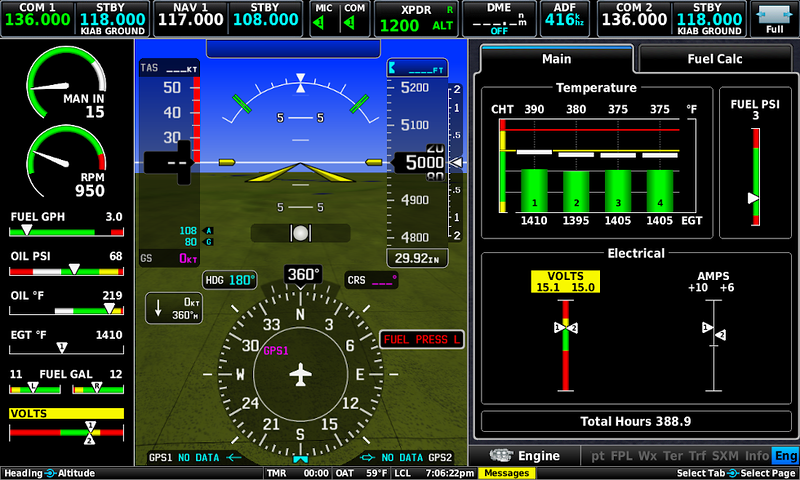Click the MAN IN manifold pressure gauge

[66, 83]
